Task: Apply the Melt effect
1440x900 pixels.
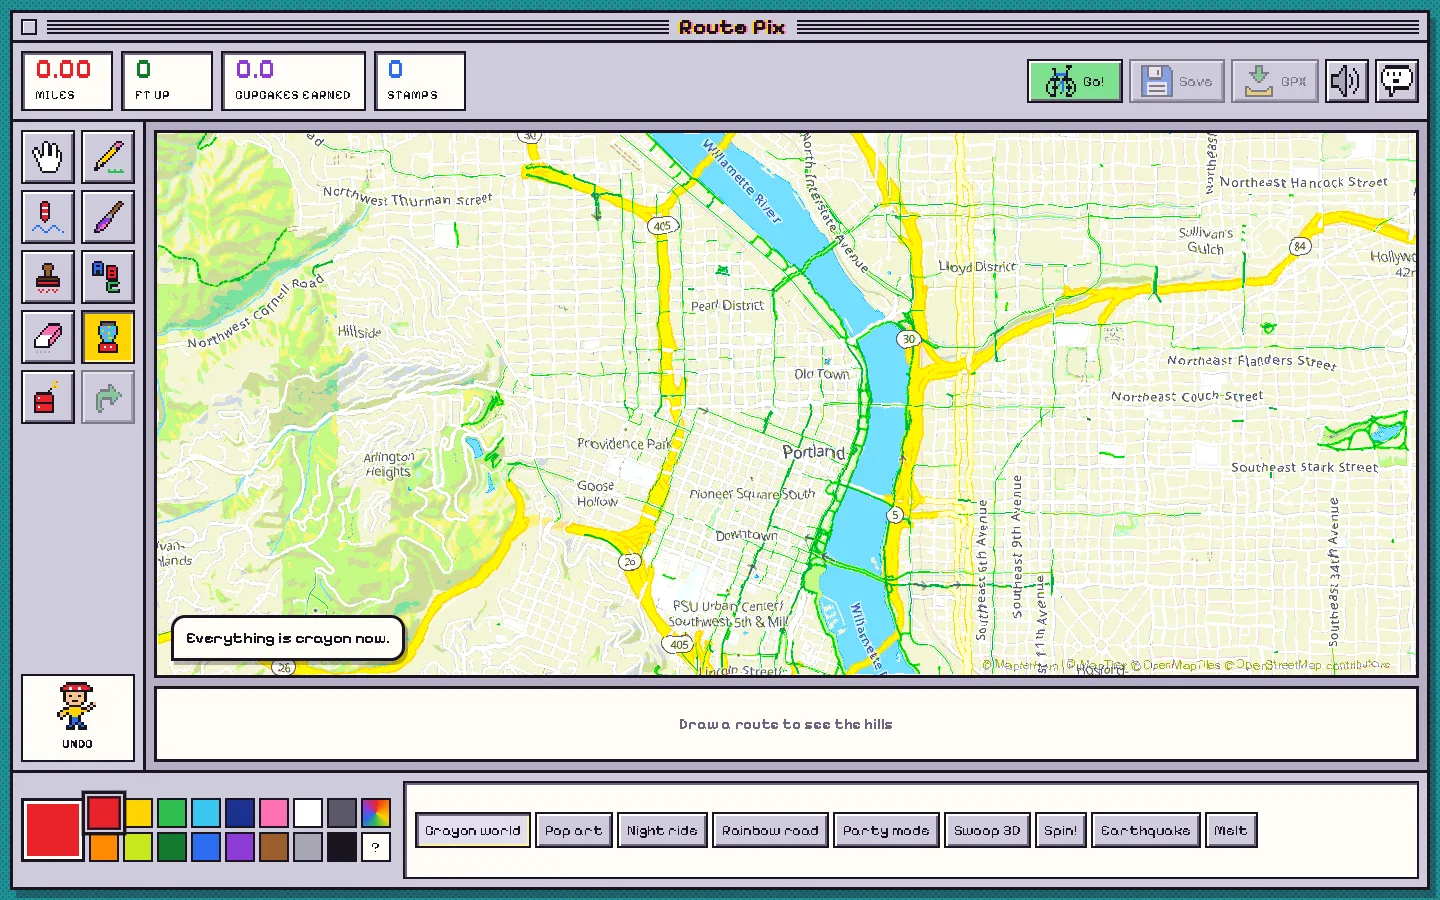Action: (x=1231, y=830)
